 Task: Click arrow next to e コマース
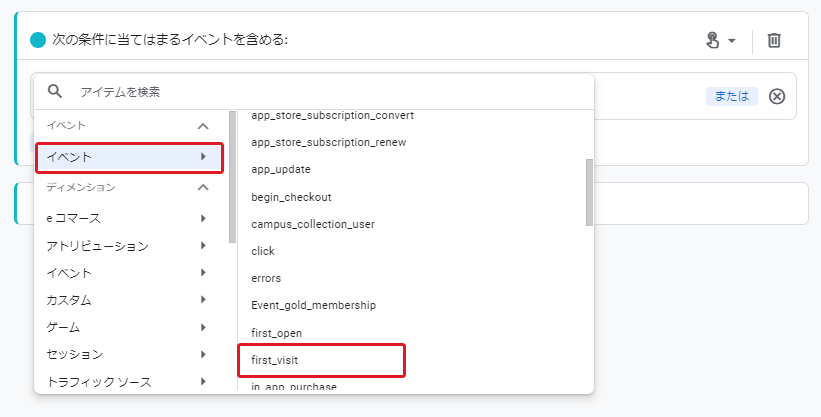pos(203,218)
